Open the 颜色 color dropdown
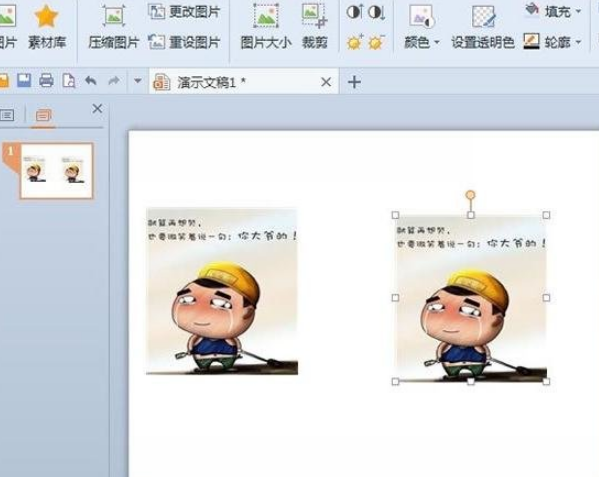 click(x=422, y=26)
